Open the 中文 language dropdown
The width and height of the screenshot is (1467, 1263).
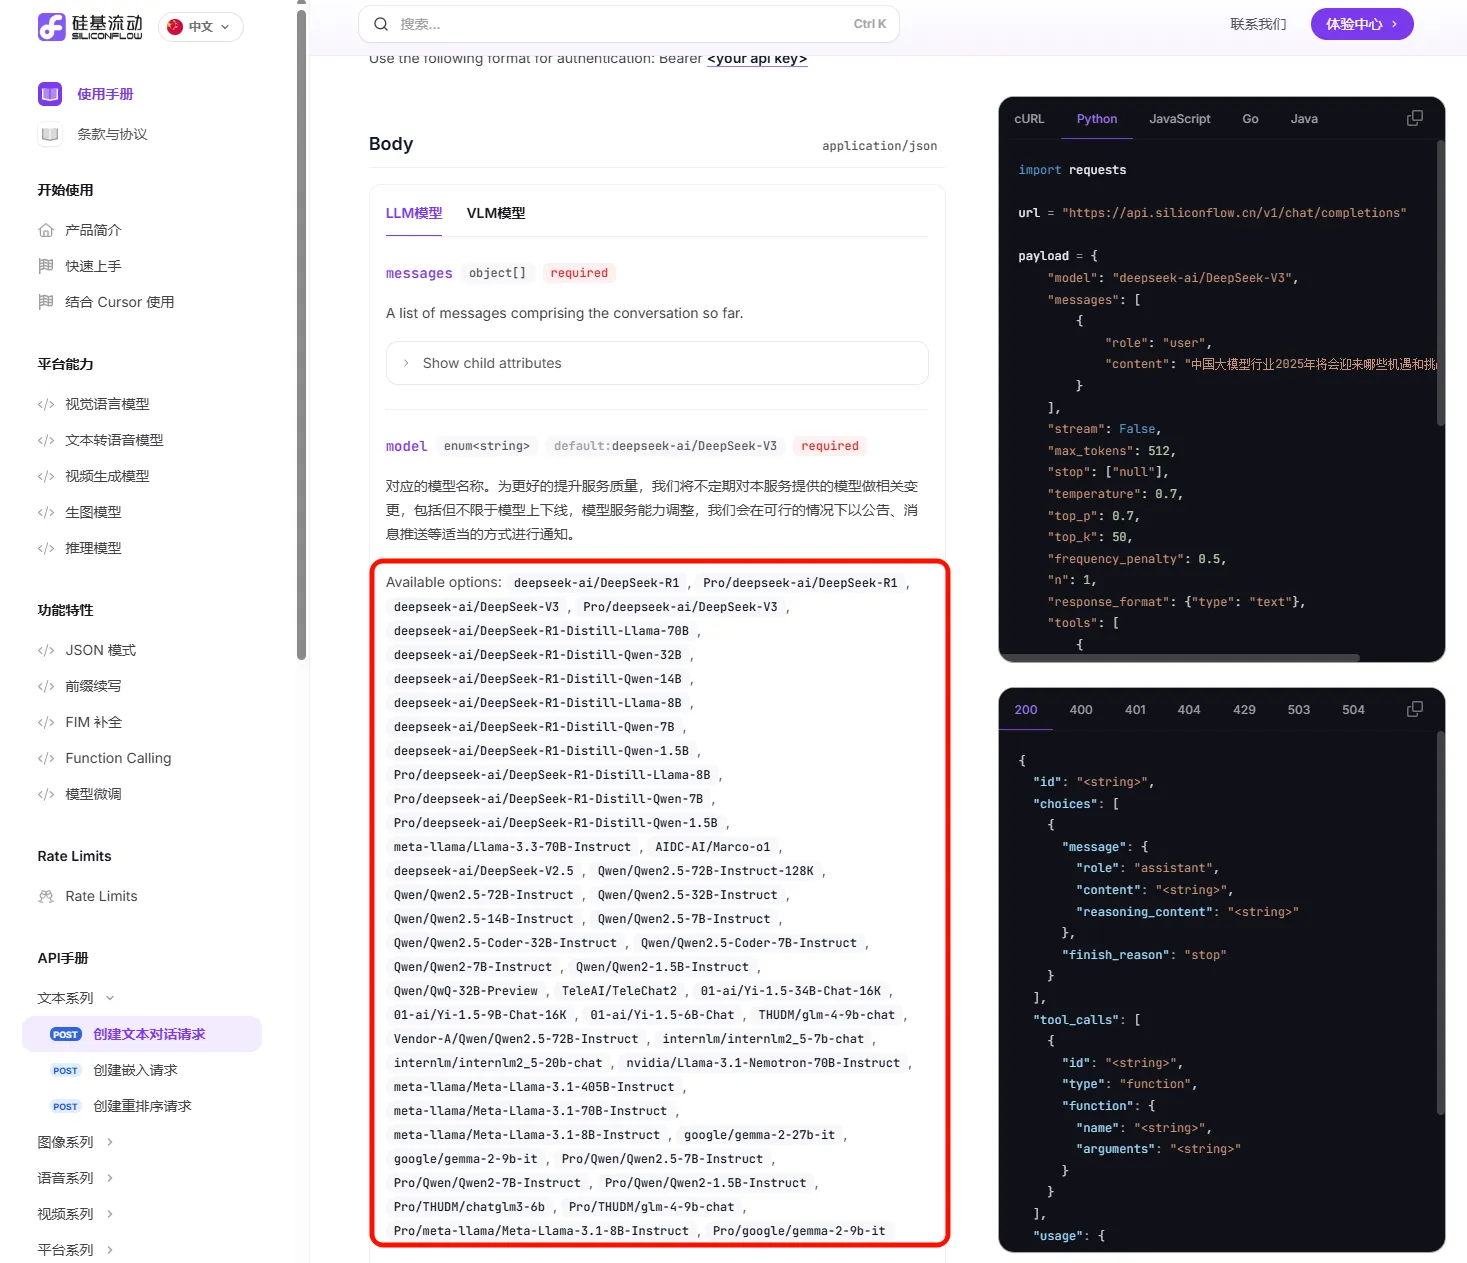coord(201,27)
